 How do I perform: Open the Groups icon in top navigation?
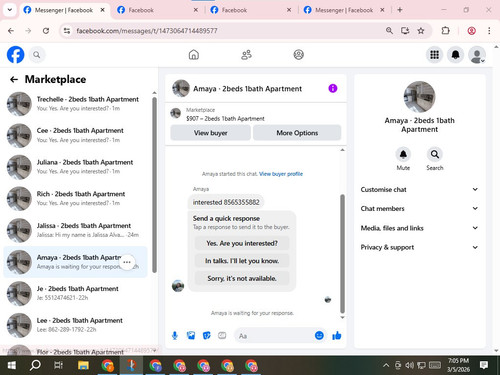point(298,55)
